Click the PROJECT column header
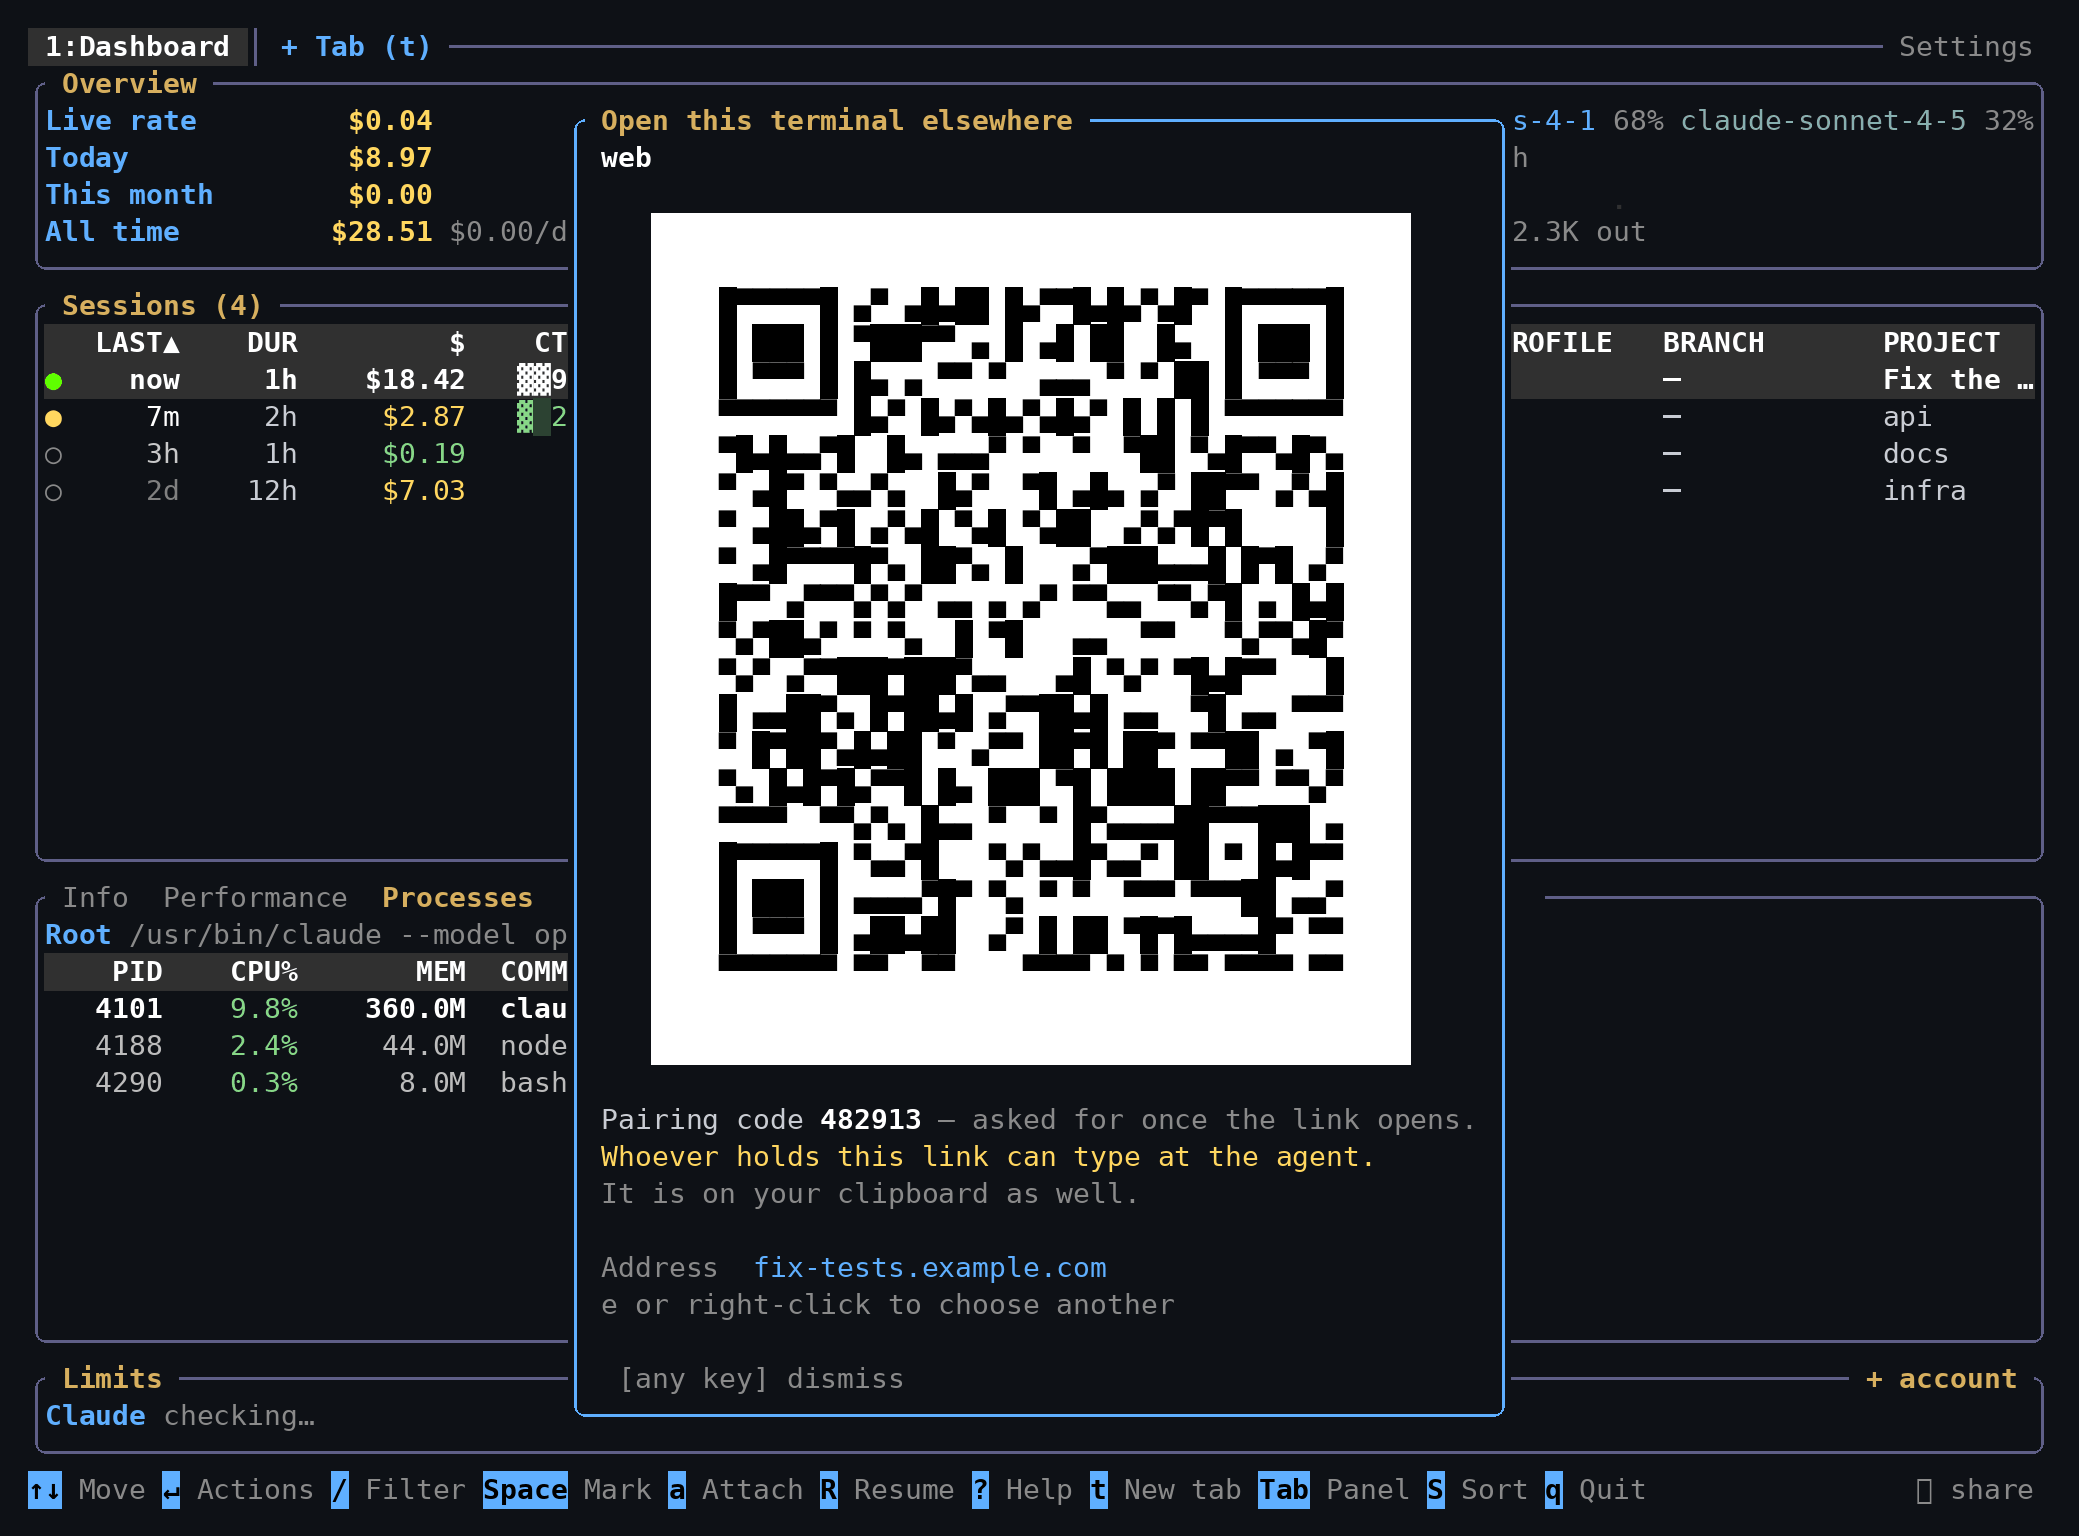2079x1536 pixels. pyautogui.click(x=1941, y=343)
